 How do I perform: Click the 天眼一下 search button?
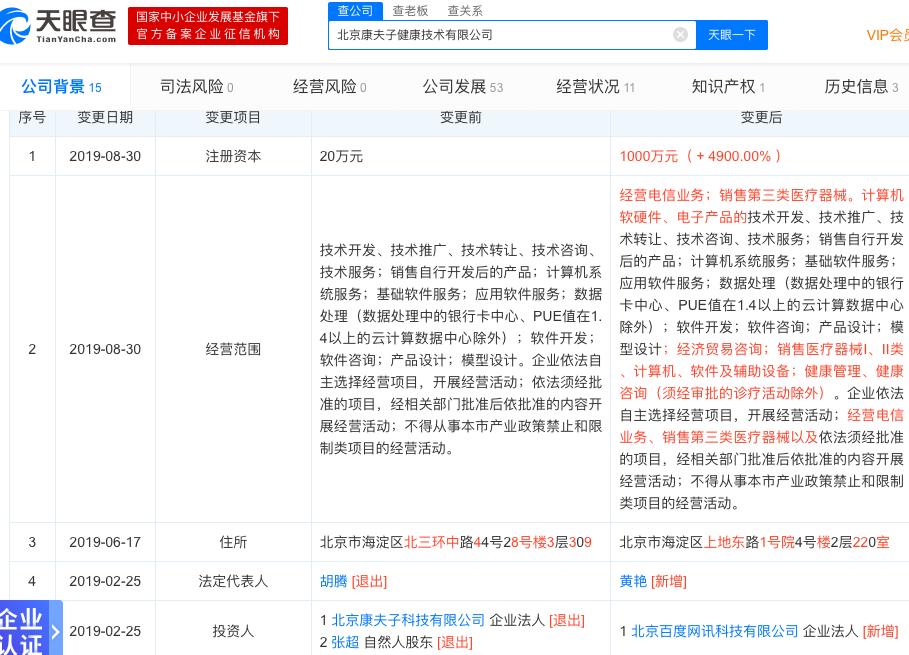(732, 34)
